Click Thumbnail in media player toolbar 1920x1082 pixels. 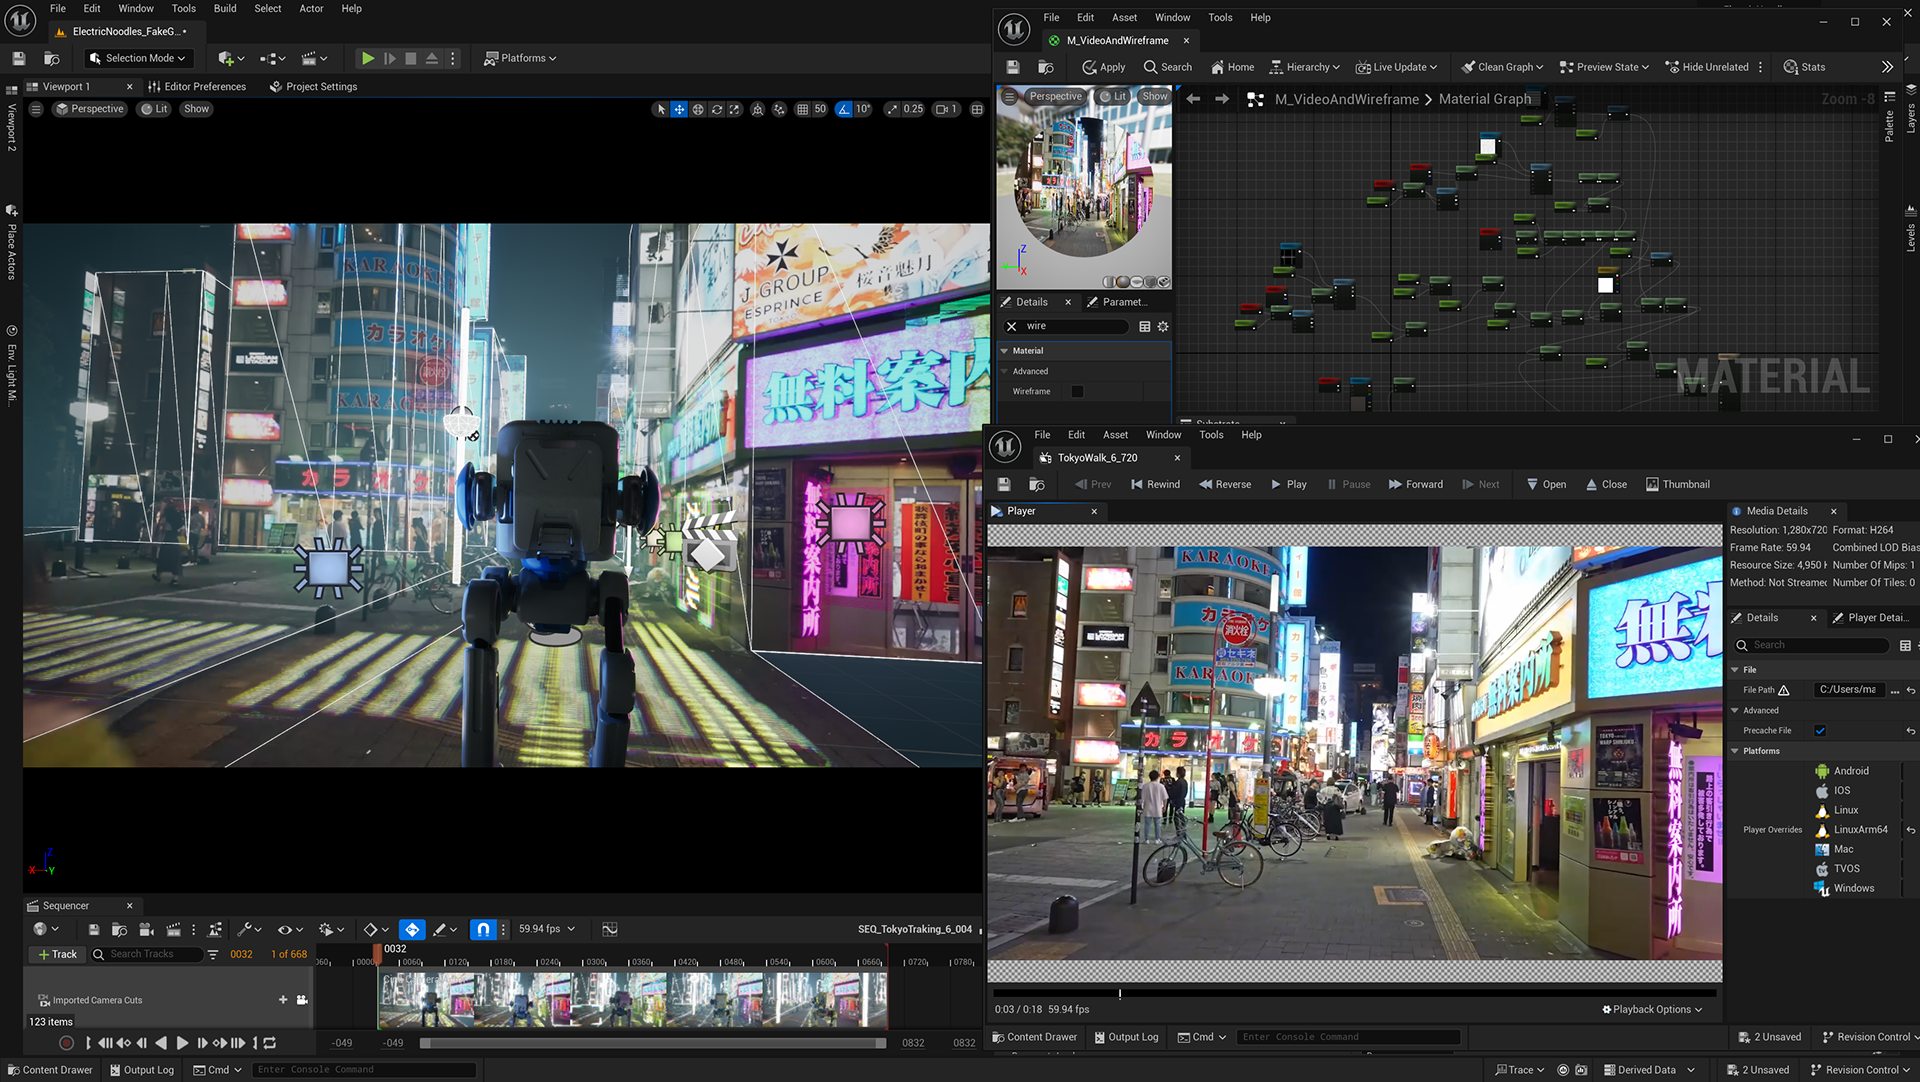pyautogui.click(x=1677, y=484)
